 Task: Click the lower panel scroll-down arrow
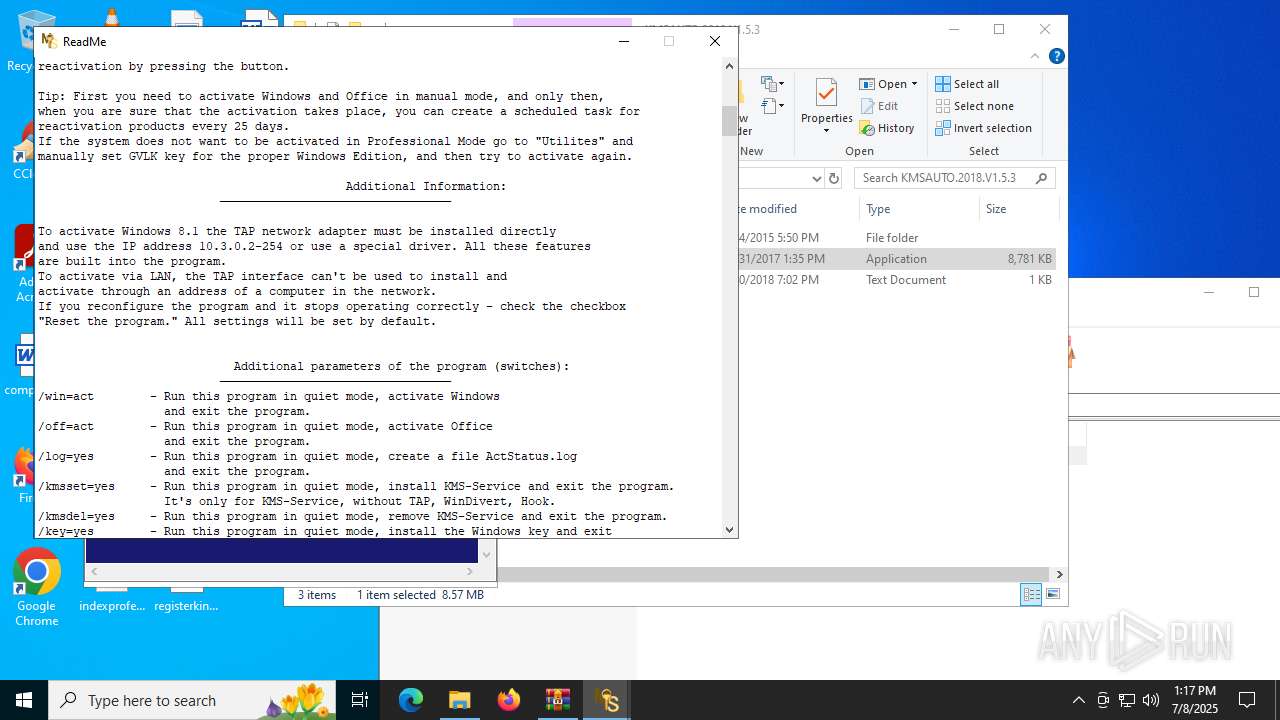click(x=487, y=554)
